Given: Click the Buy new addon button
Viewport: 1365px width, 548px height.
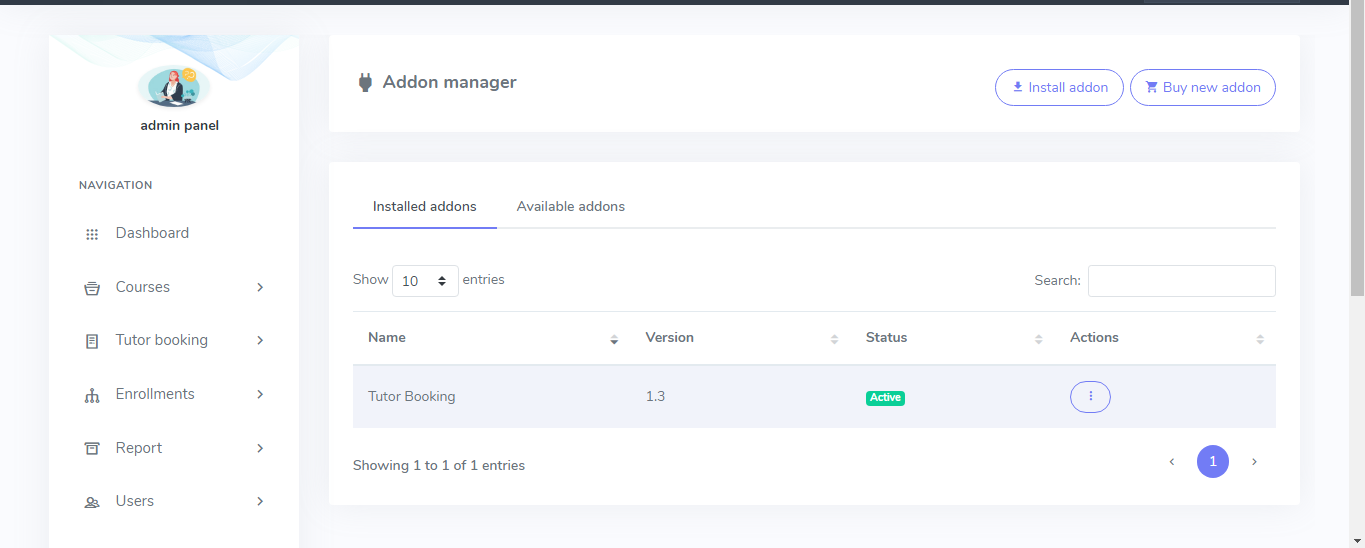Looking at the screenshot, I should (1202, 87).
